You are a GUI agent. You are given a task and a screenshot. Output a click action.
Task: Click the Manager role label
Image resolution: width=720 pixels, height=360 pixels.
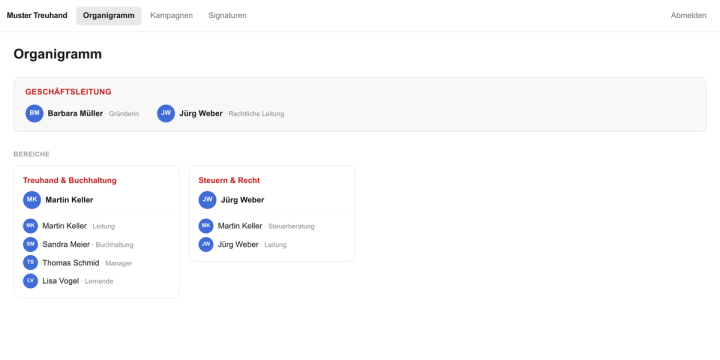click(x=118, y=263)
